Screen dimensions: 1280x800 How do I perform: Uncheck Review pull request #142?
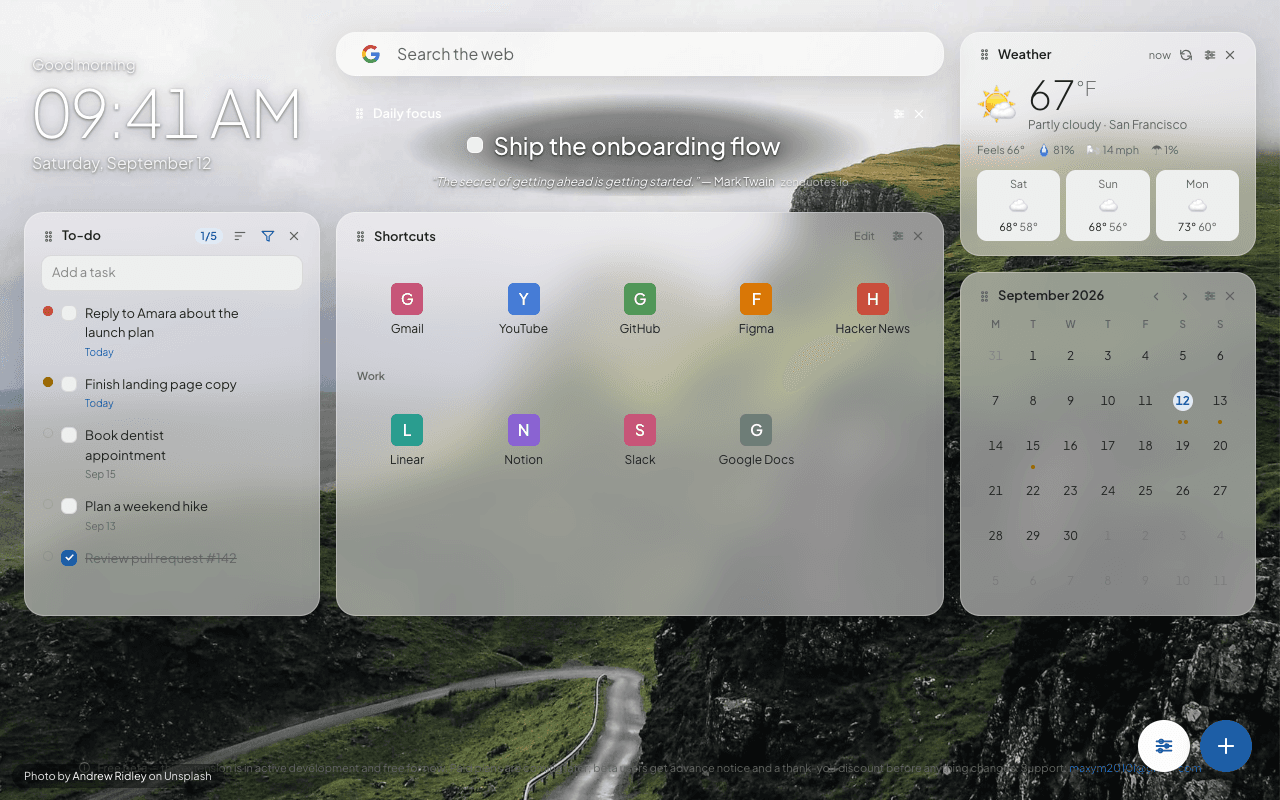69,558
